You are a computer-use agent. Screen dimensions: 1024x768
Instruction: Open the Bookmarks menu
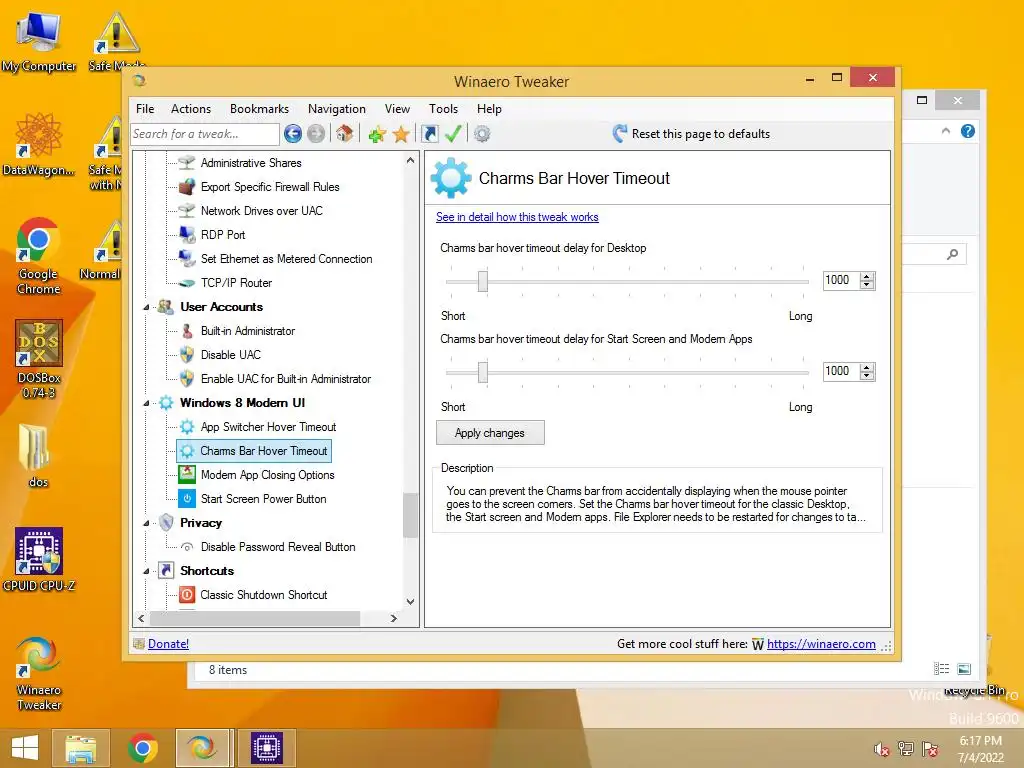259,109
